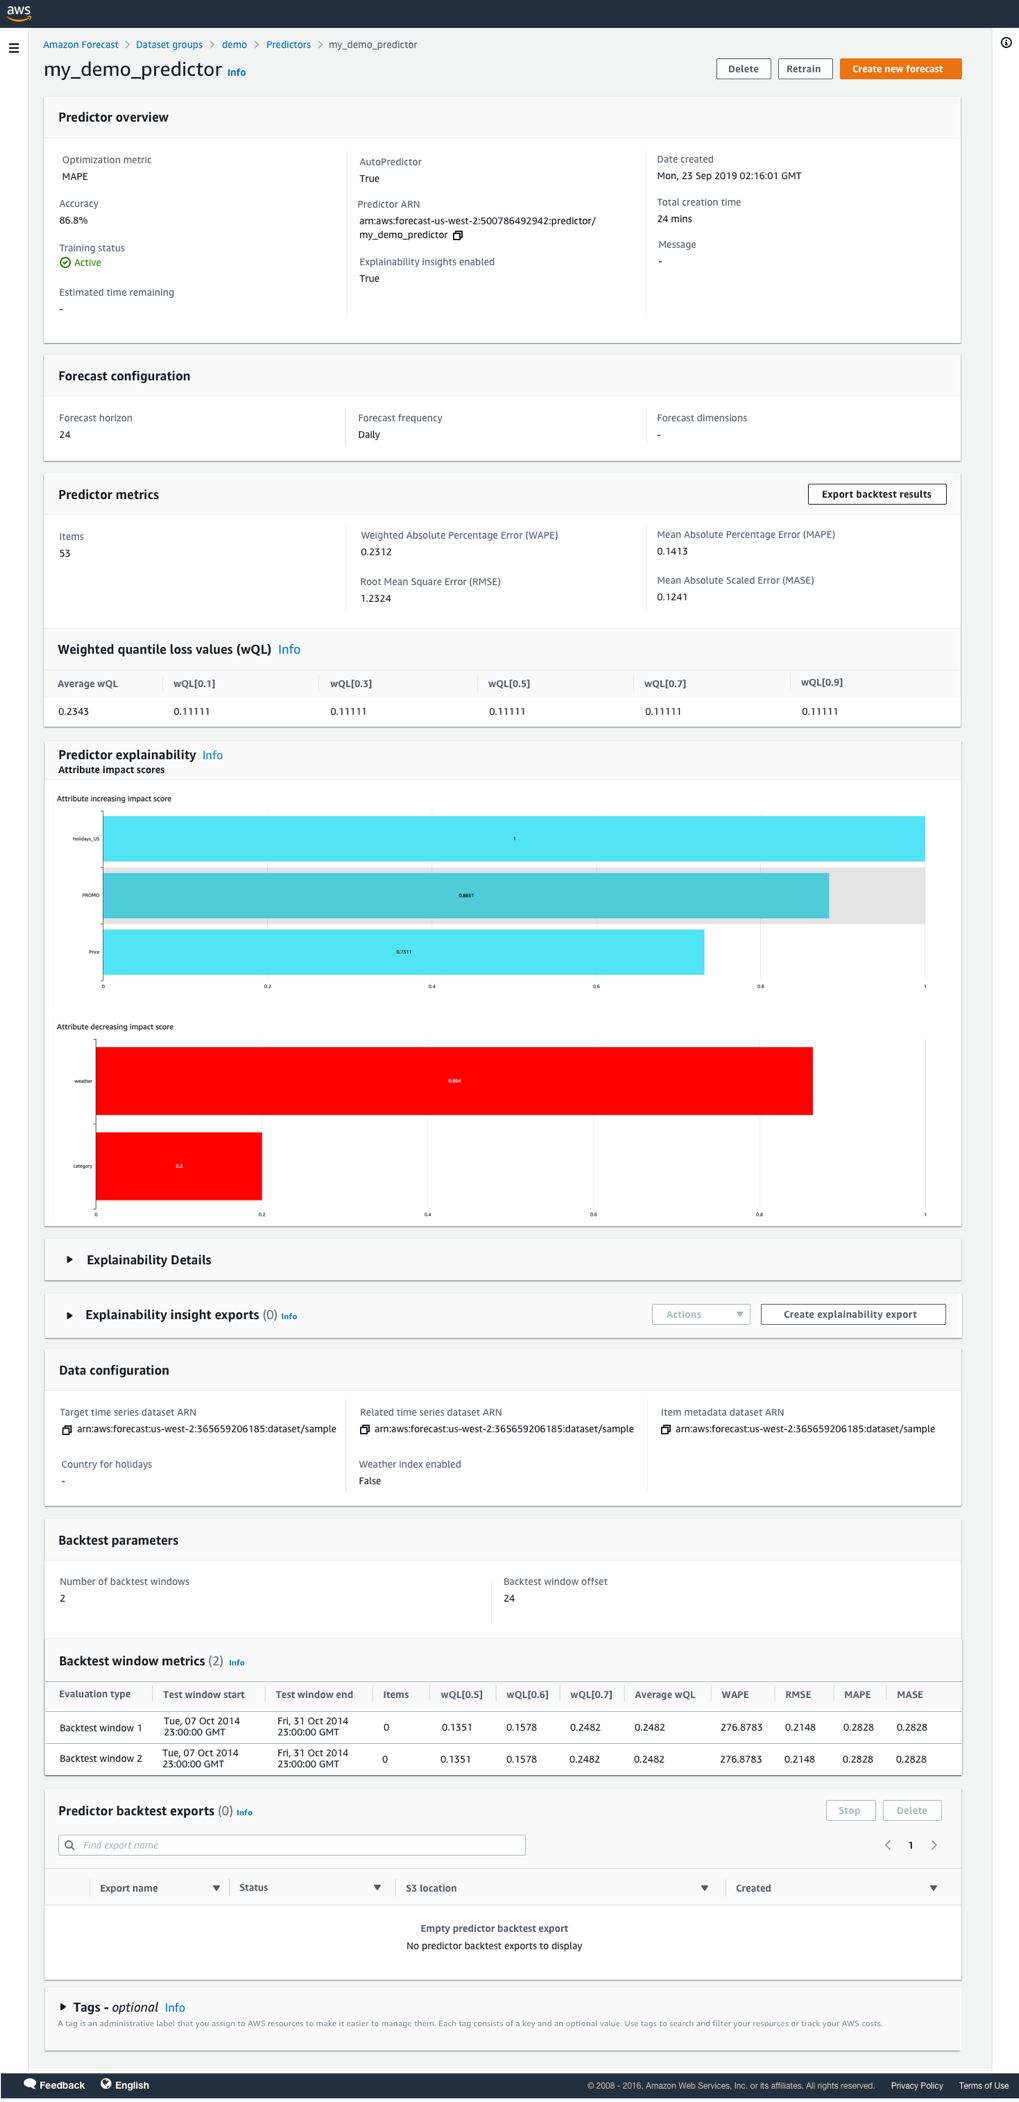Open Info link for Weighted quantile loss

pos(289,650)
